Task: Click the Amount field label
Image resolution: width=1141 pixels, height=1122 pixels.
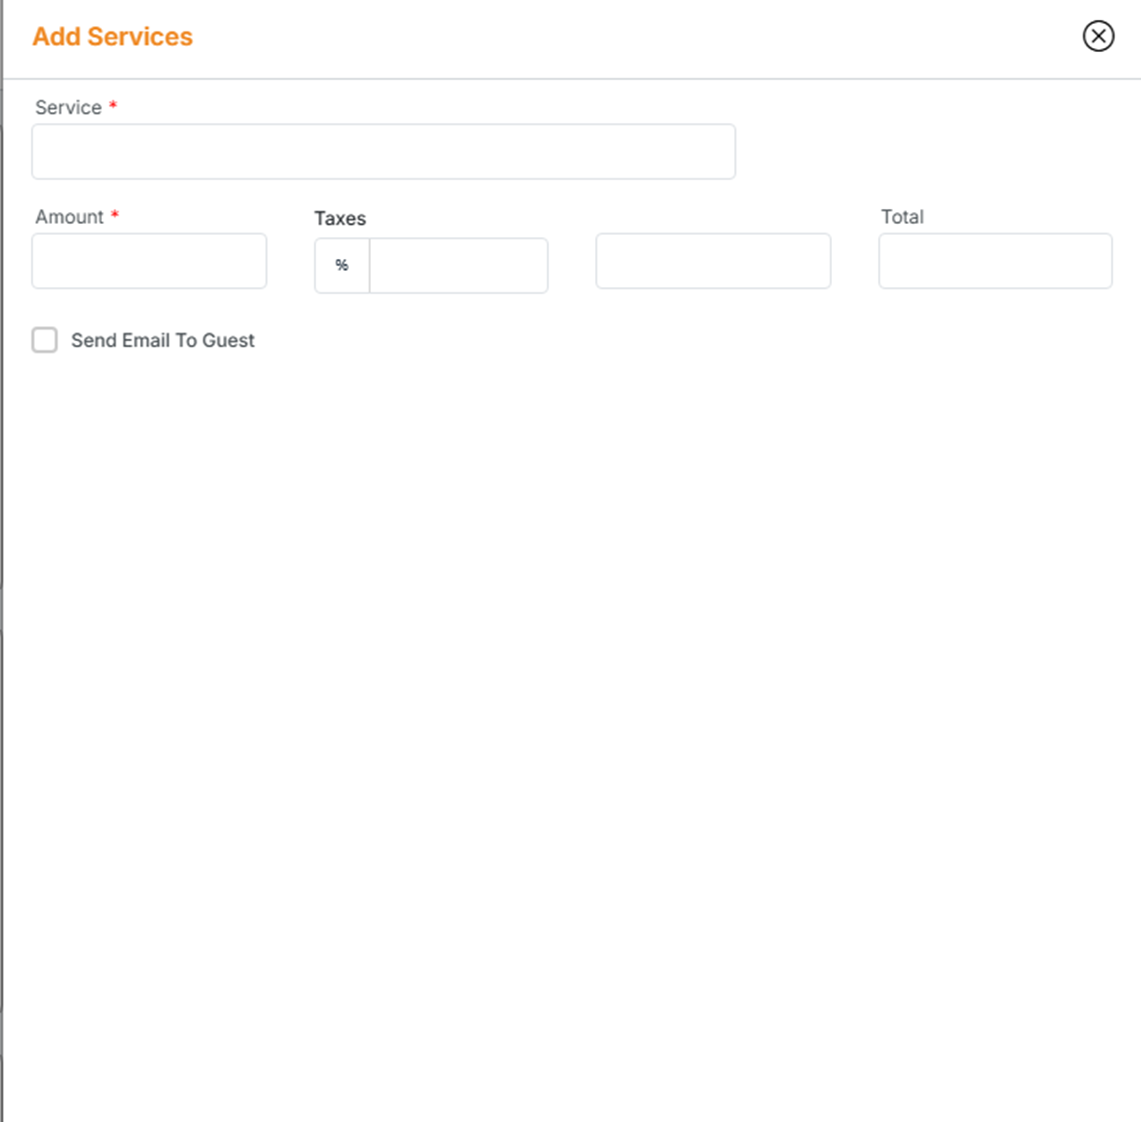Action: pyautogui.click(x=69, y=217)
